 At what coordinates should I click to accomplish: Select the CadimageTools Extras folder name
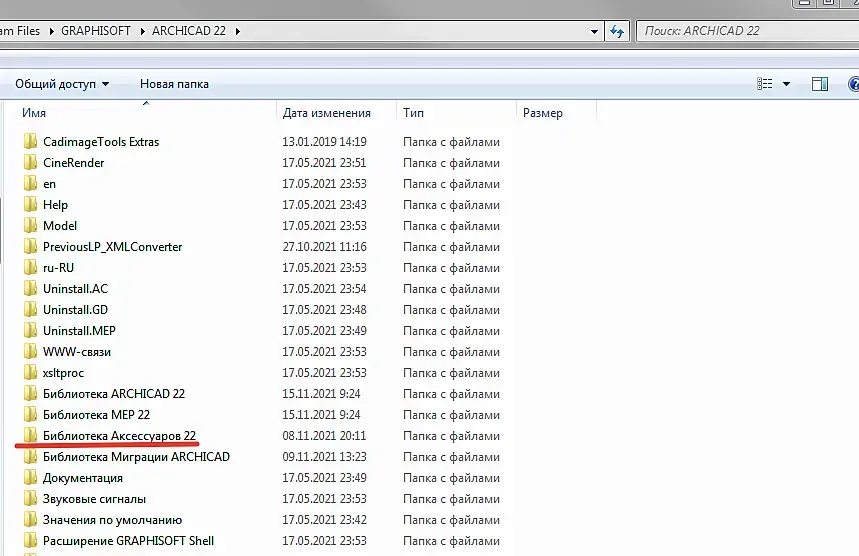click(101, 142)
